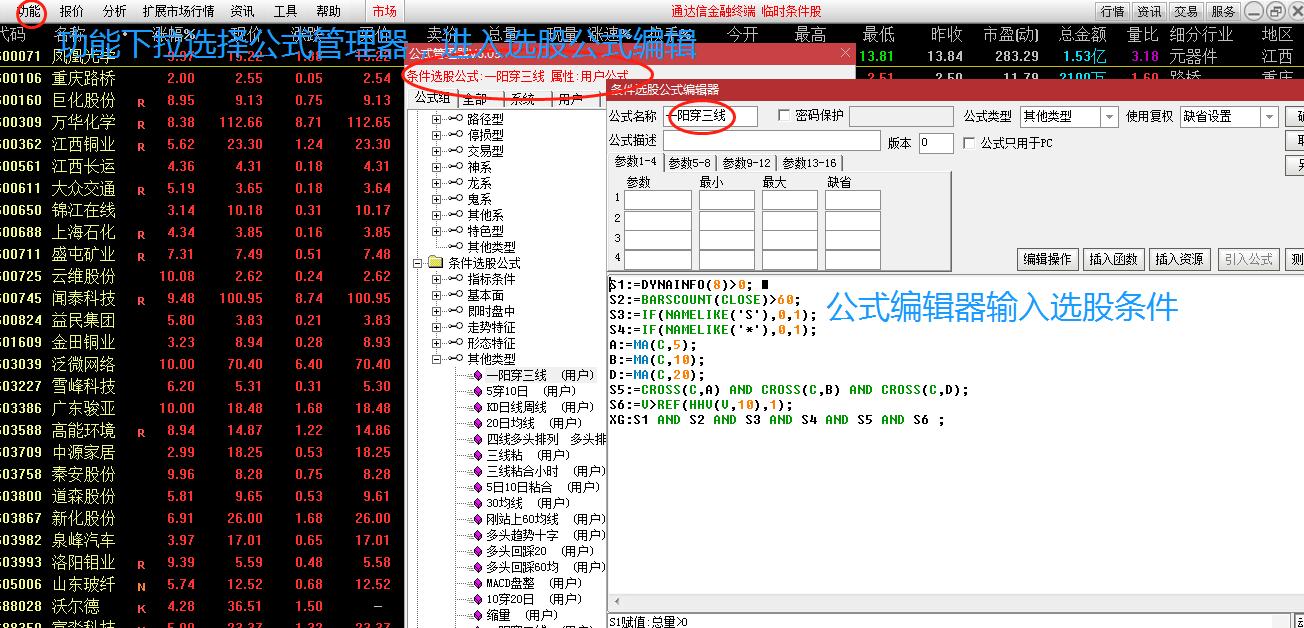The height and width of the screenshot is (628, 1304).
Task: Click the 服务 toolbar icon
Action: tap(1223, 11)
